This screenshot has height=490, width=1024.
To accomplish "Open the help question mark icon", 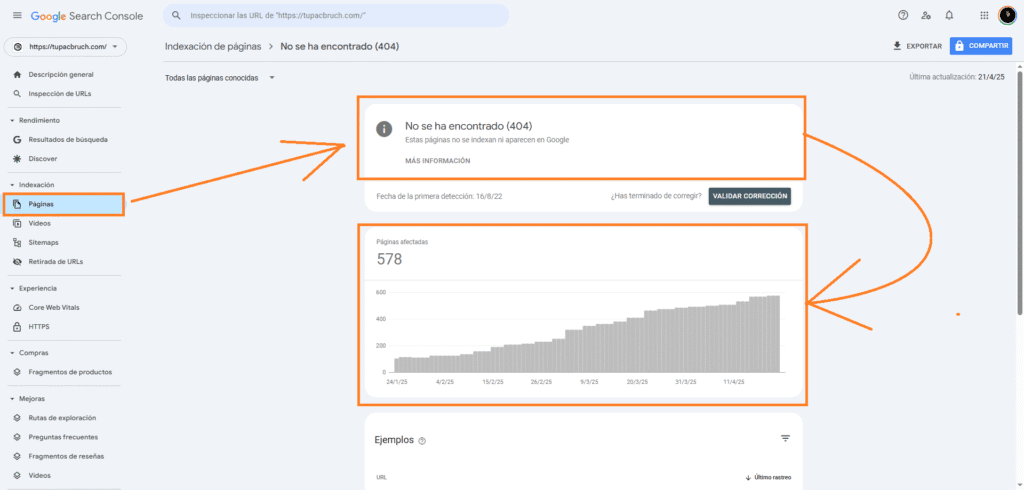I will coord(903,15).
